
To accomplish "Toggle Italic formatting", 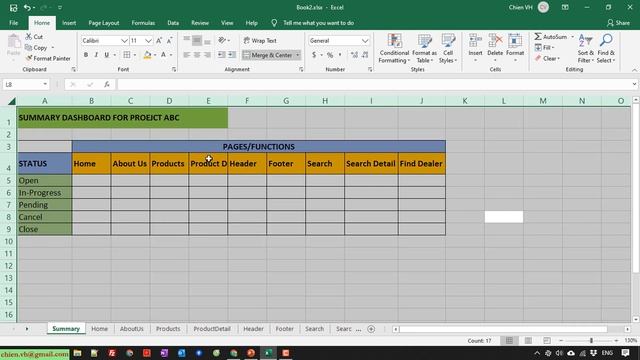I will coord(96,55).
